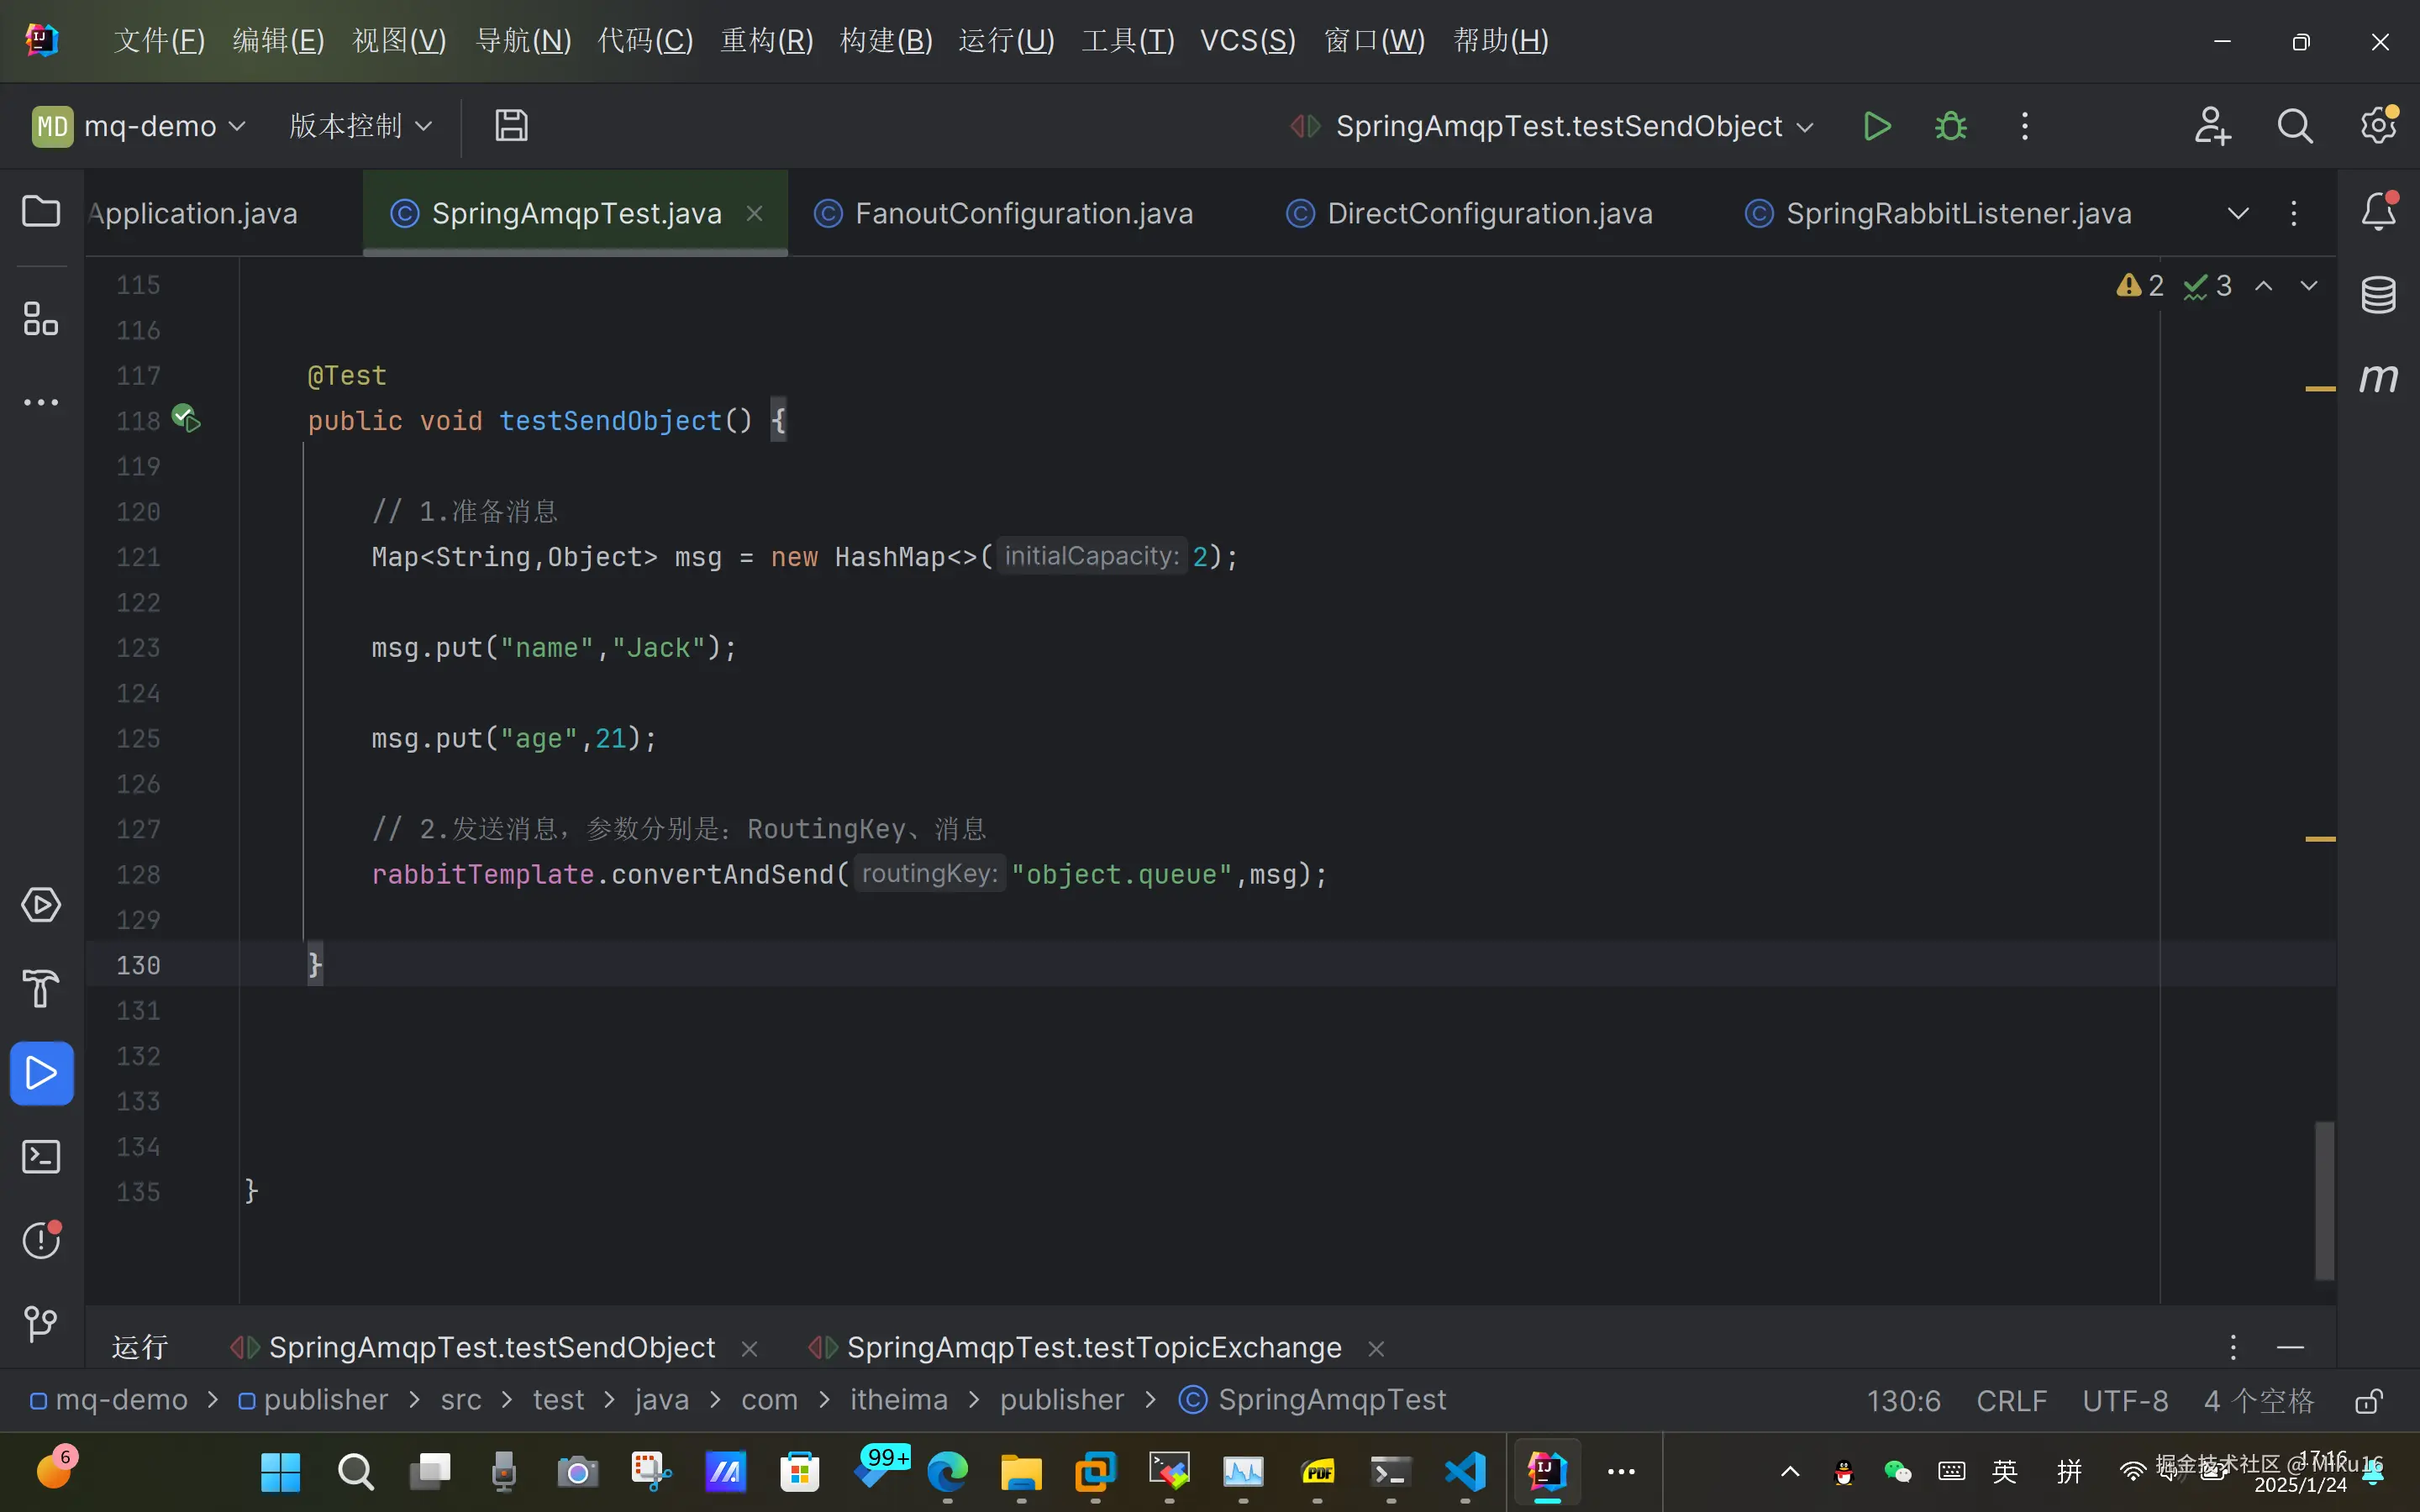Open the Project folder tool window
The width and height of the screenshot is (2420, 1512).
pos(41,211)
